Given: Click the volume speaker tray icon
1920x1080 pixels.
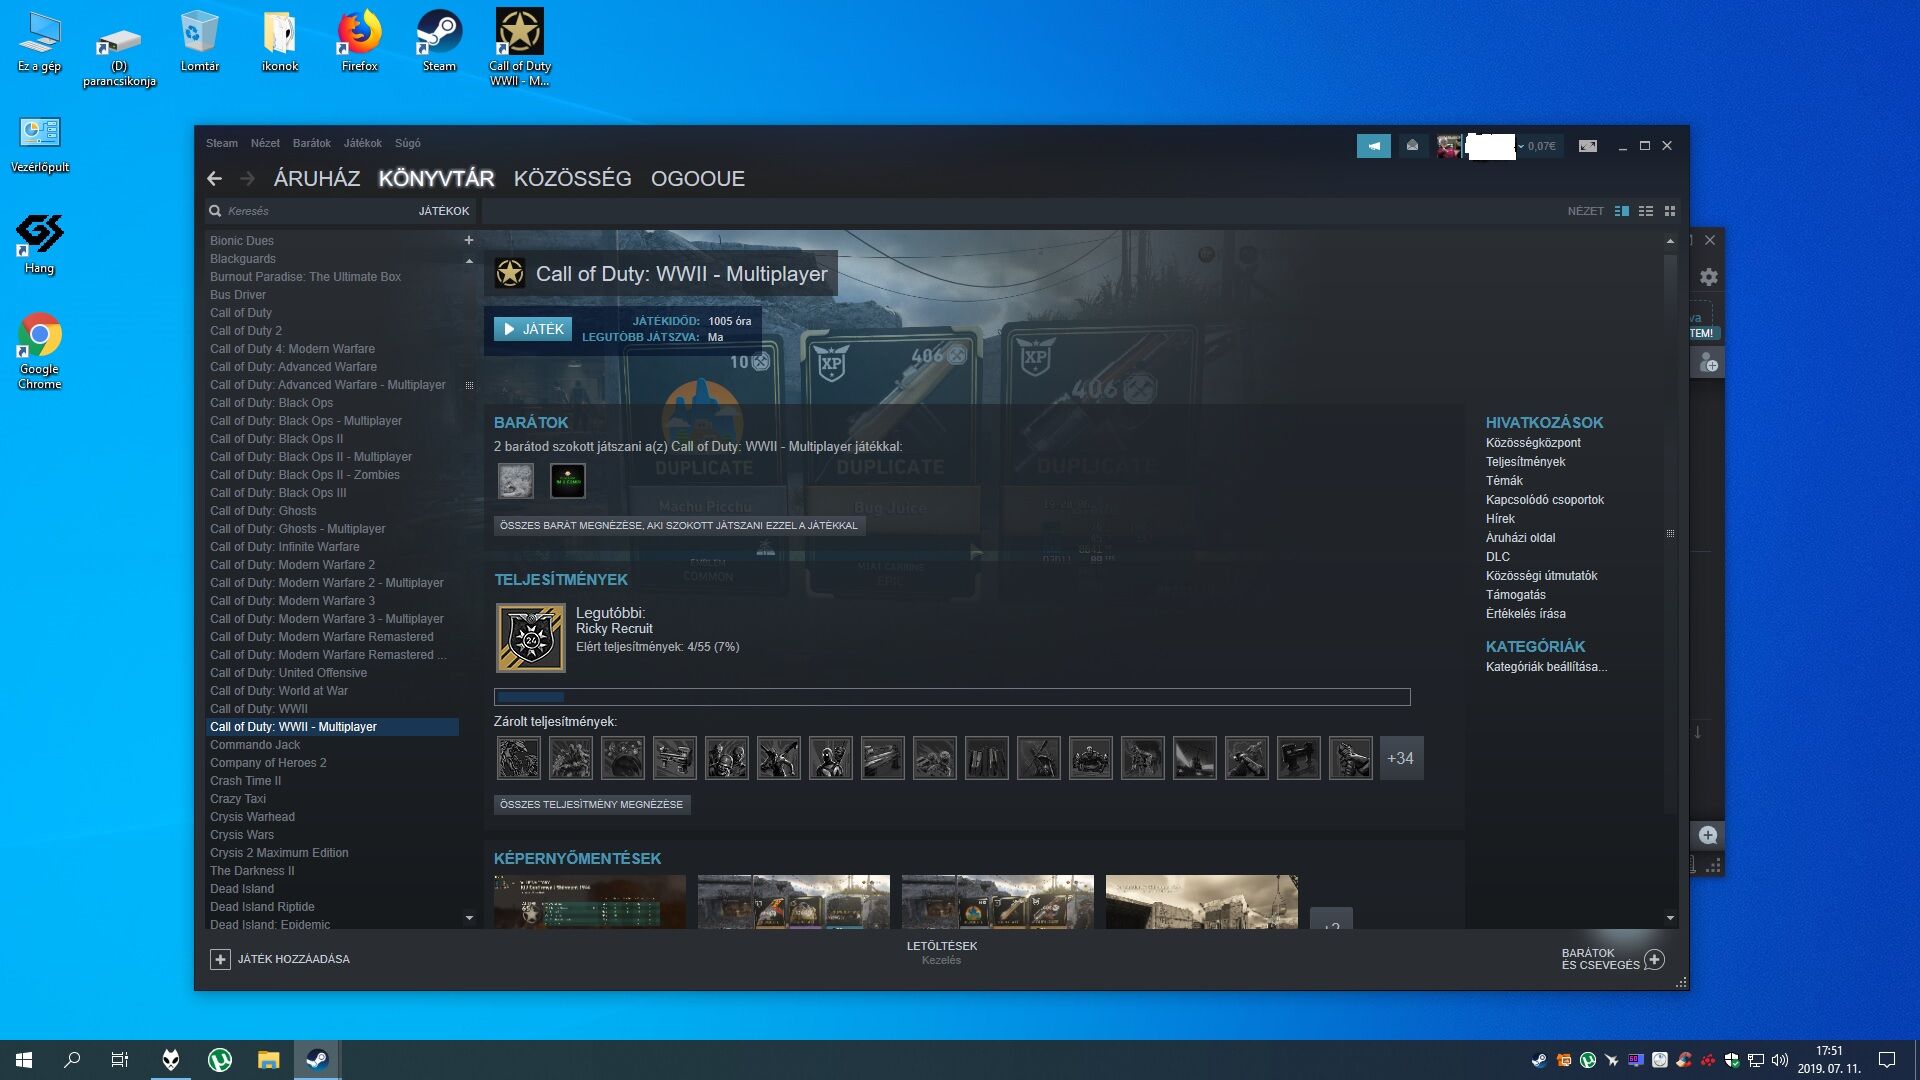Looking at the screenshot, I should pos(1779,1060).
